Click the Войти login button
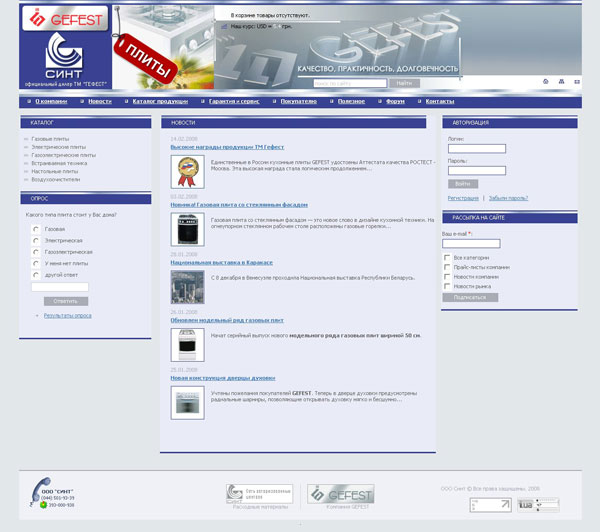 click(x=463, y=184)
